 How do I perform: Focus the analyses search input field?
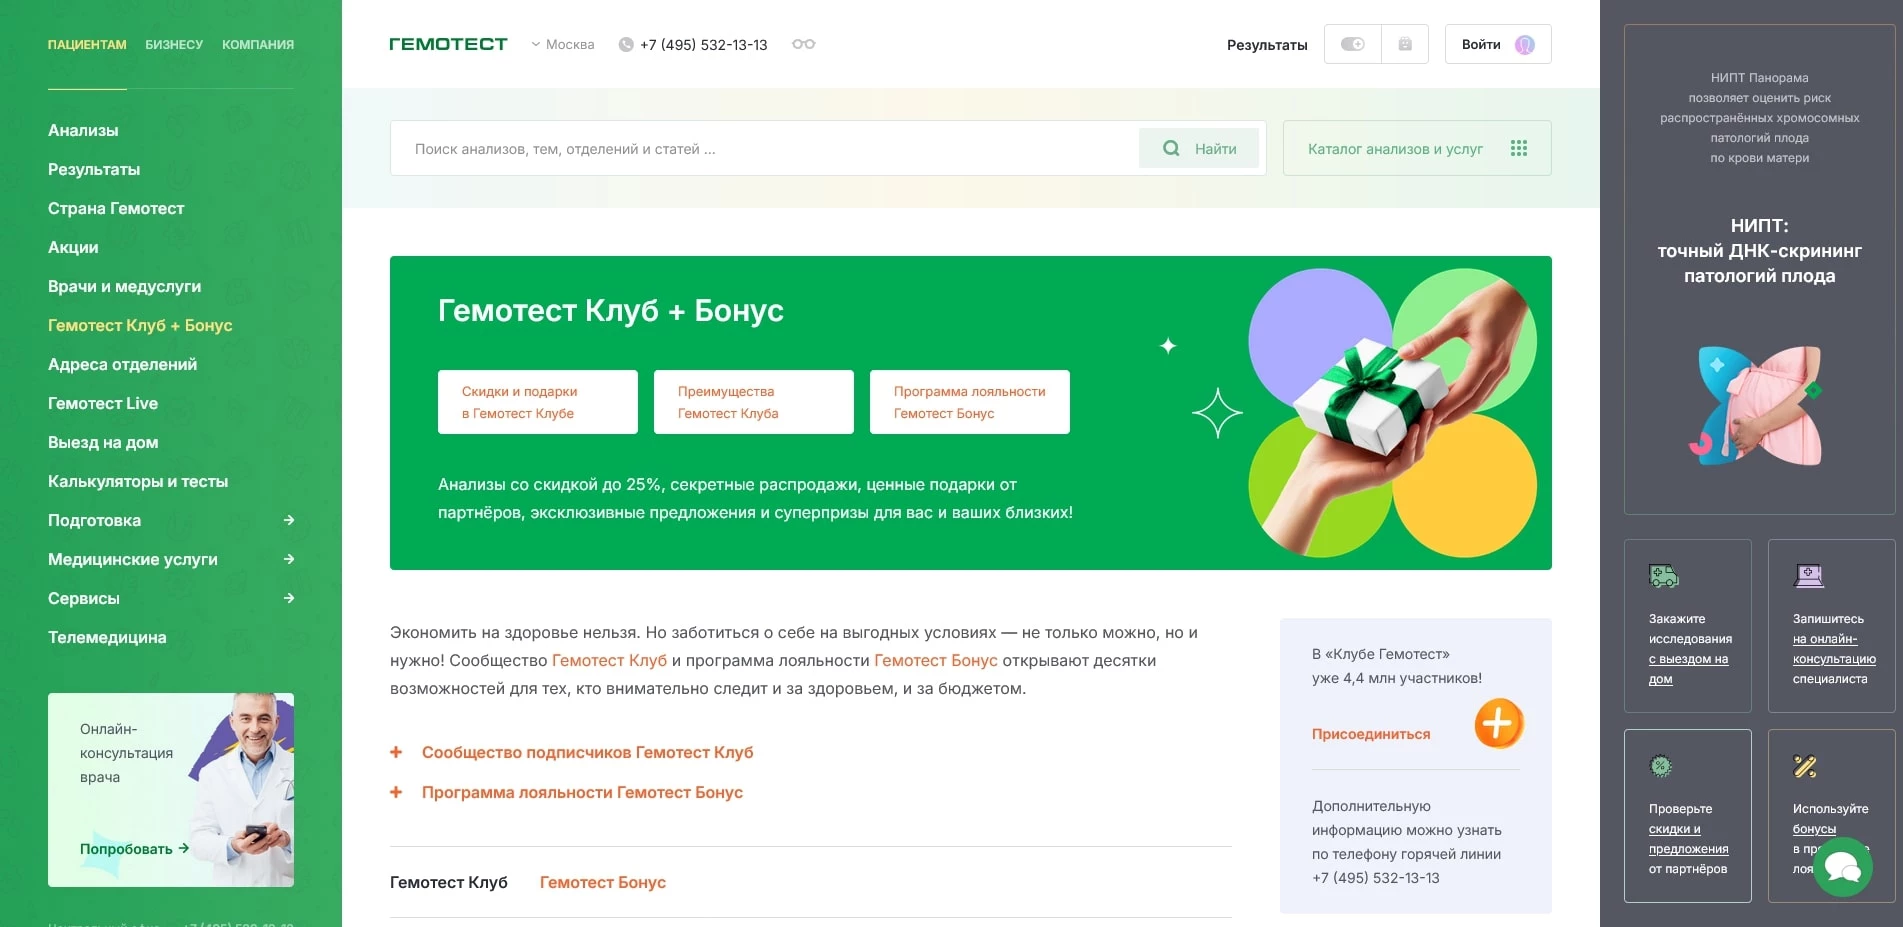coord(765,148)
